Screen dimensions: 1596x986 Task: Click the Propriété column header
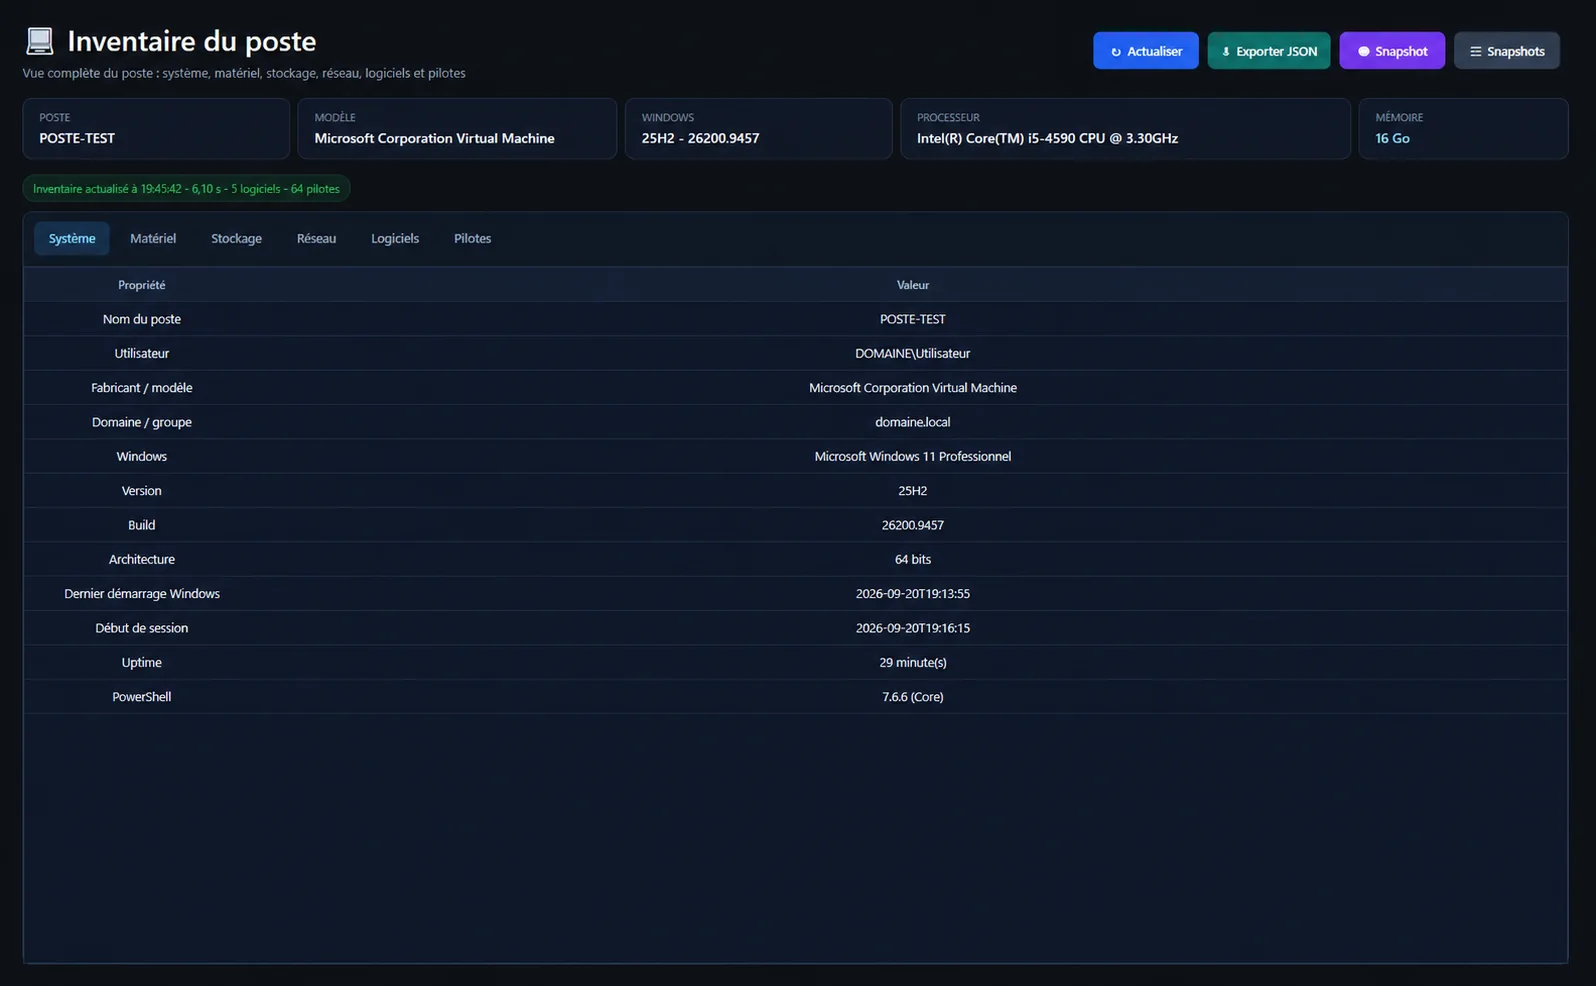[142, 285]
